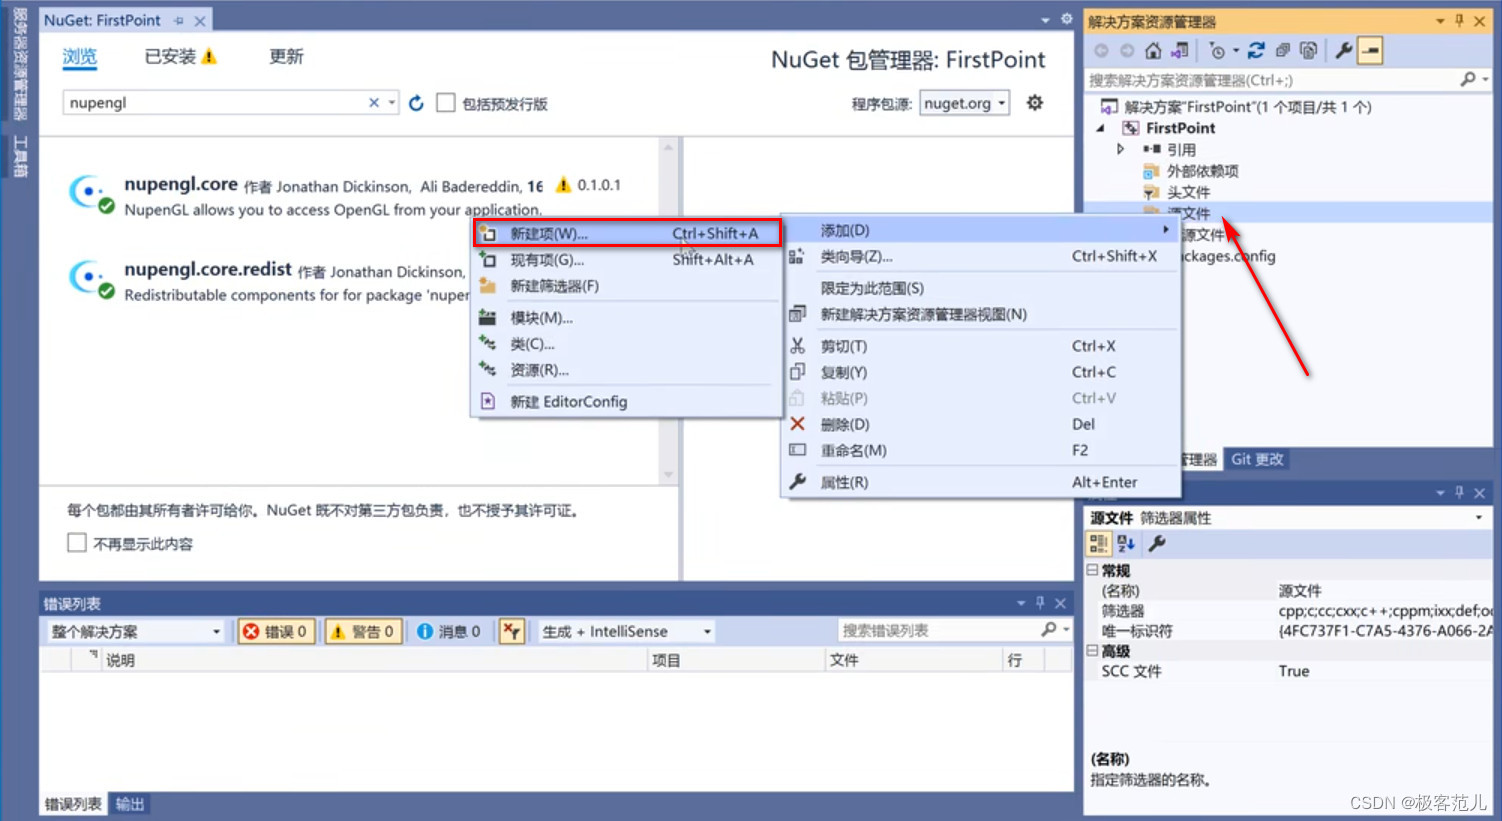Click the Header Files (头文件) tree item
This screenshot has height=821, width=1502.
point(1188,192)
